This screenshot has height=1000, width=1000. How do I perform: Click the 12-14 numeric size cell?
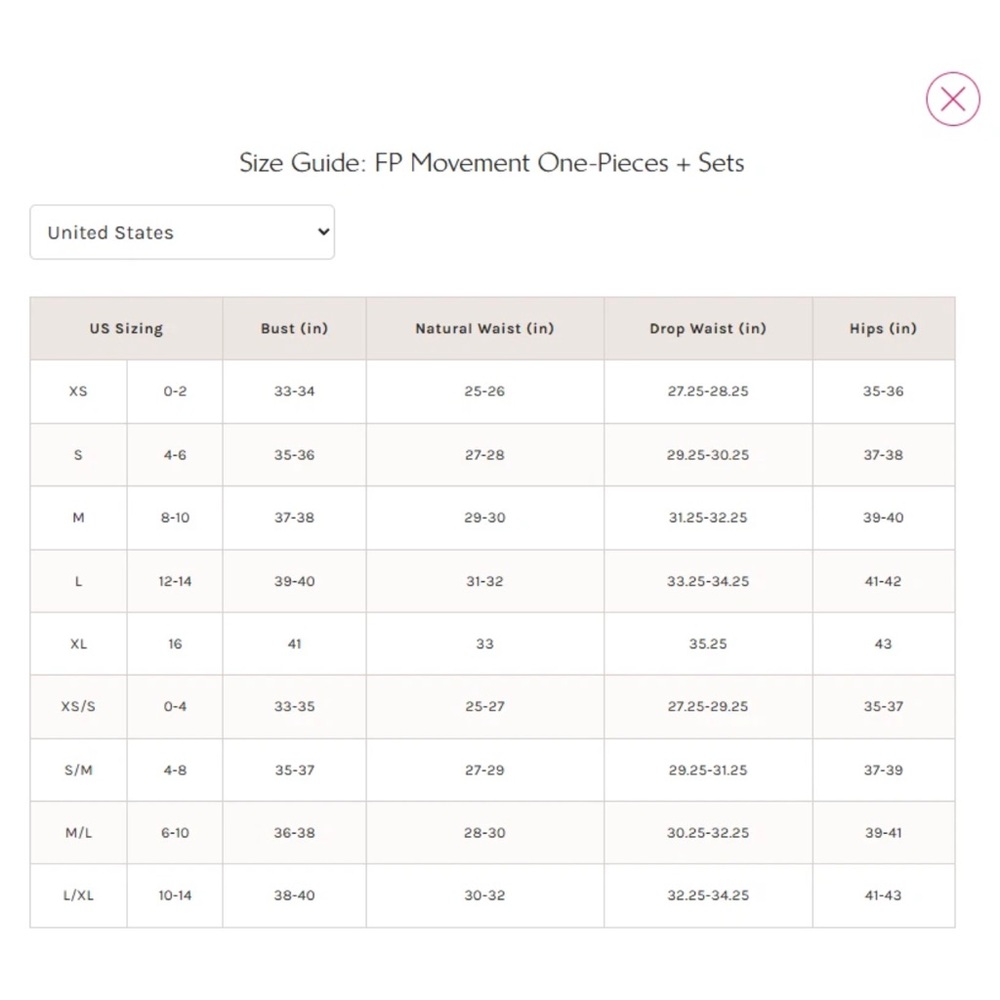[175, 582]
